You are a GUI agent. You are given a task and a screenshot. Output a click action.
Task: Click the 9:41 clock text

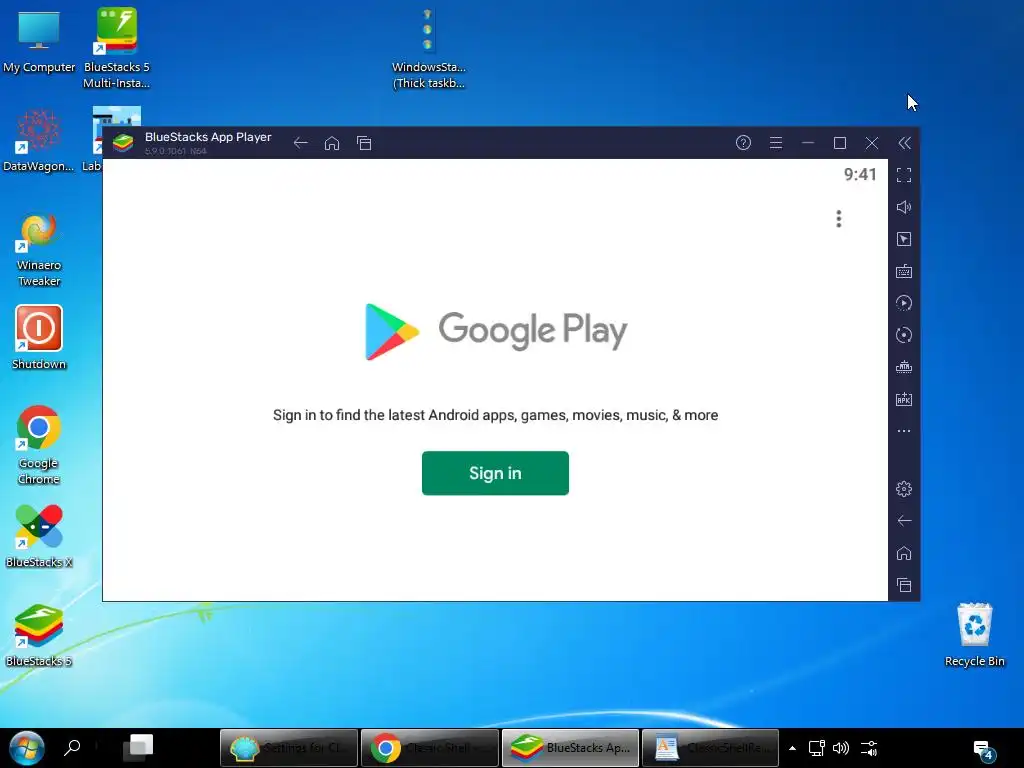[859, 174]
